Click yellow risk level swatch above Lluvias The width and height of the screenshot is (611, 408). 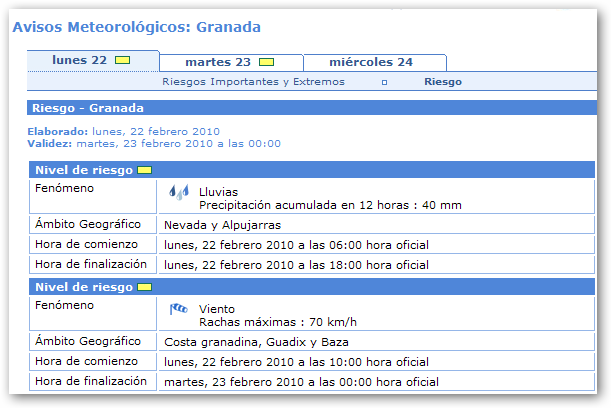(x=144, y=169)
